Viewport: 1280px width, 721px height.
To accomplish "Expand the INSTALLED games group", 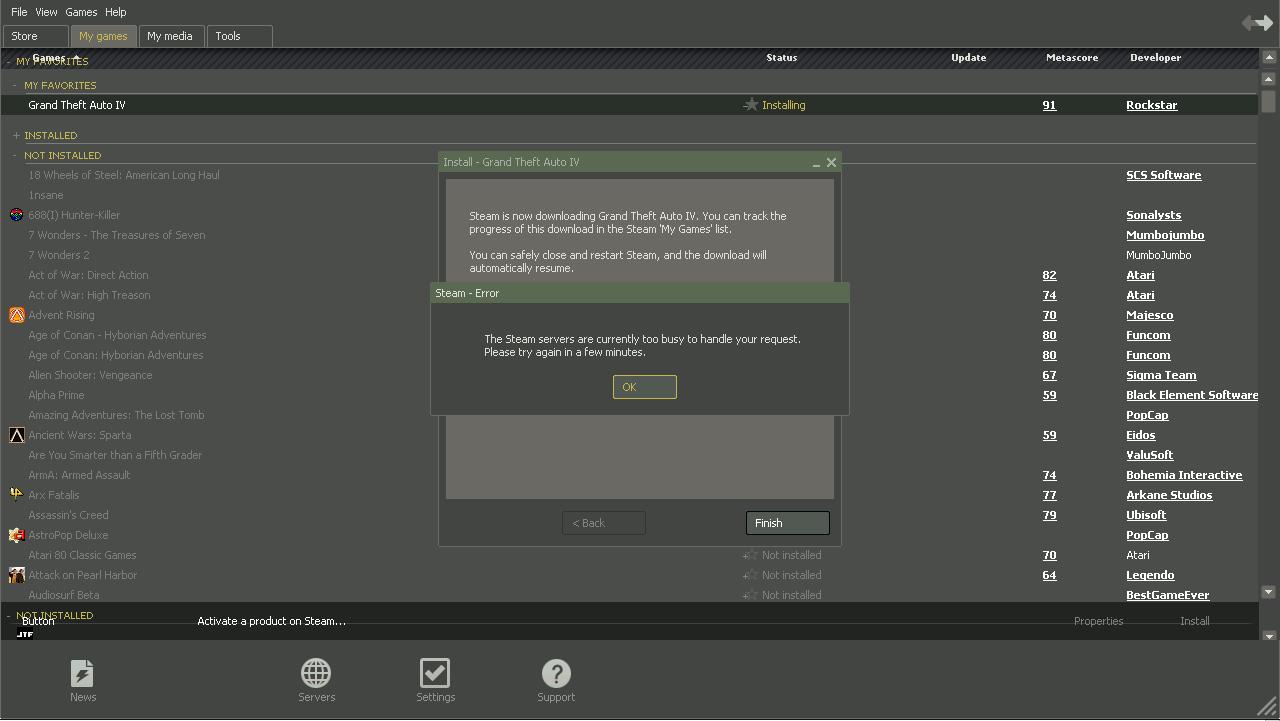I will [x=16, y=135].
